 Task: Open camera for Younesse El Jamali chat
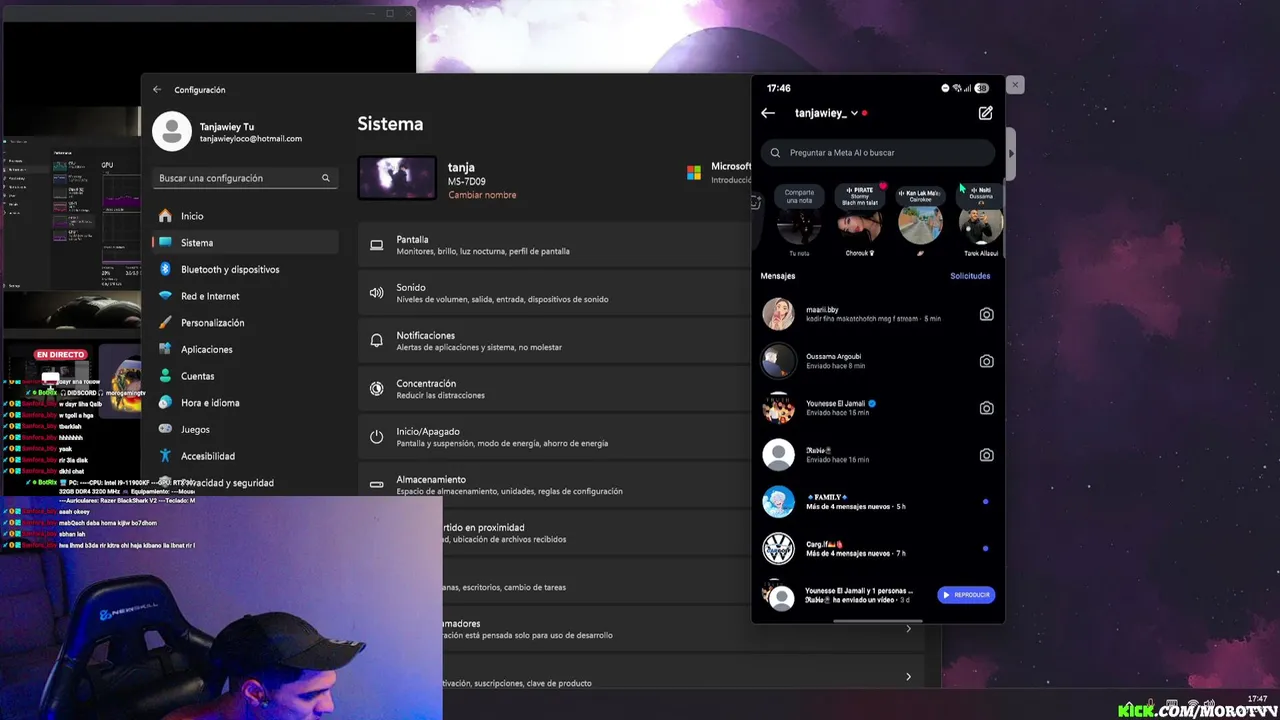pyautogui.click(x=986, y=408)
